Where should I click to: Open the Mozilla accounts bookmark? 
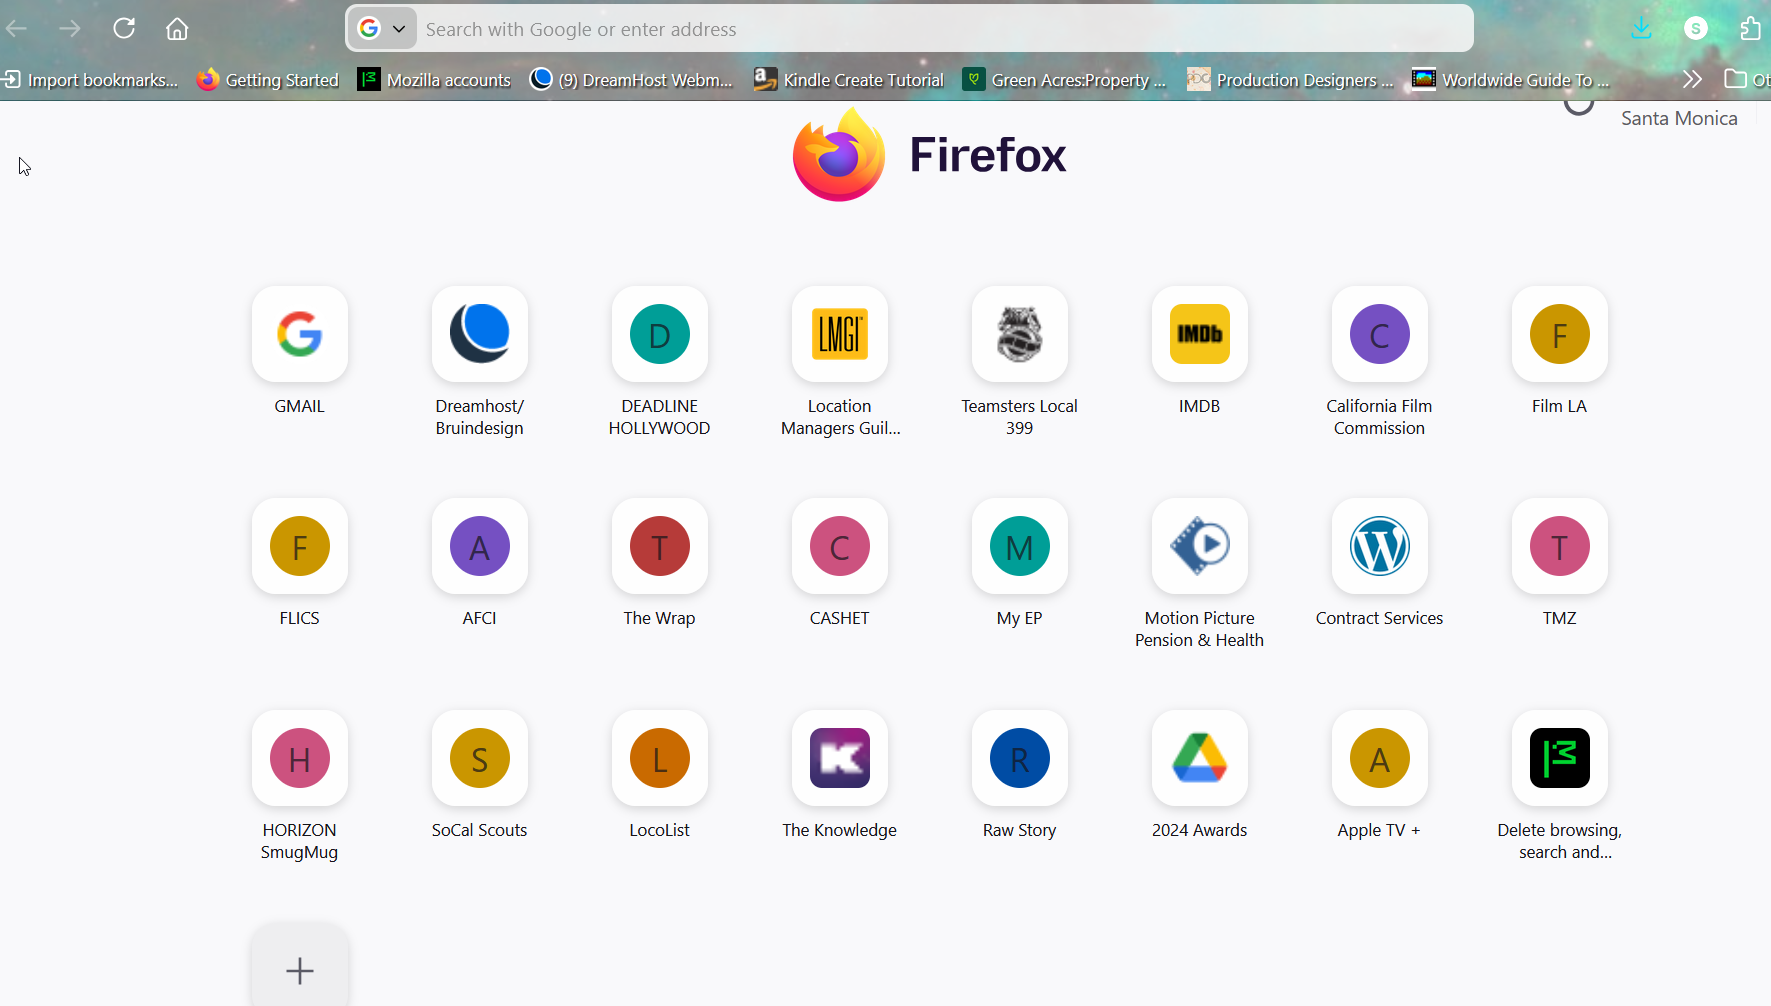(x=435, y=80)
